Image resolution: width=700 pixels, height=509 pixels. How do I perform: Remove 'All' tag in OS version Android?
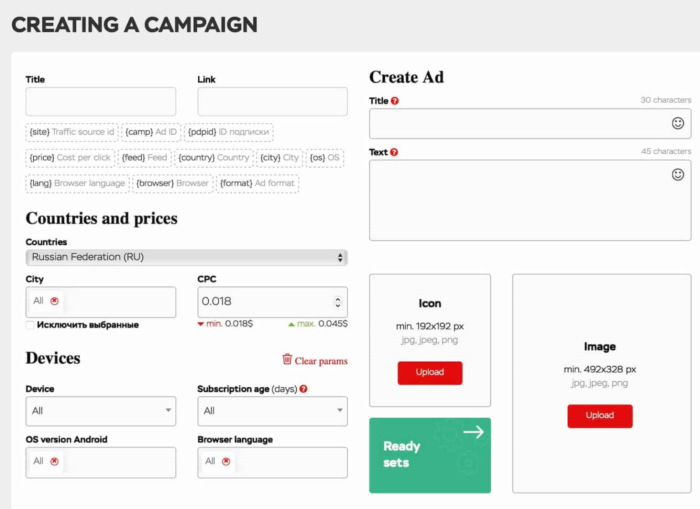[54, 461]
